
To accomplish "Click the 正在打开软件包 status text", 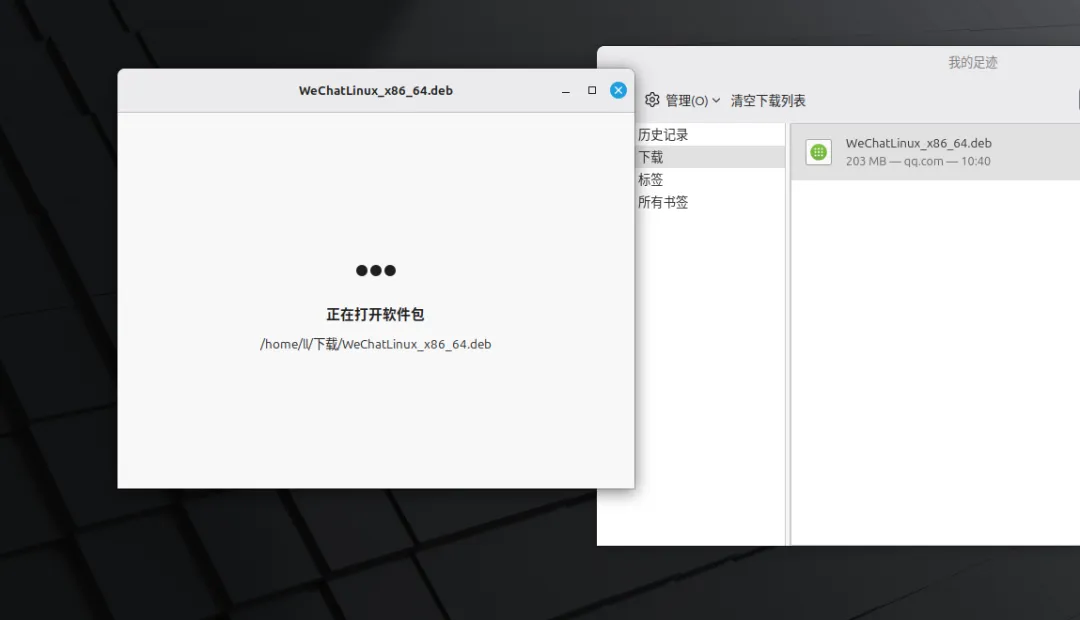I will coord(375,315).
